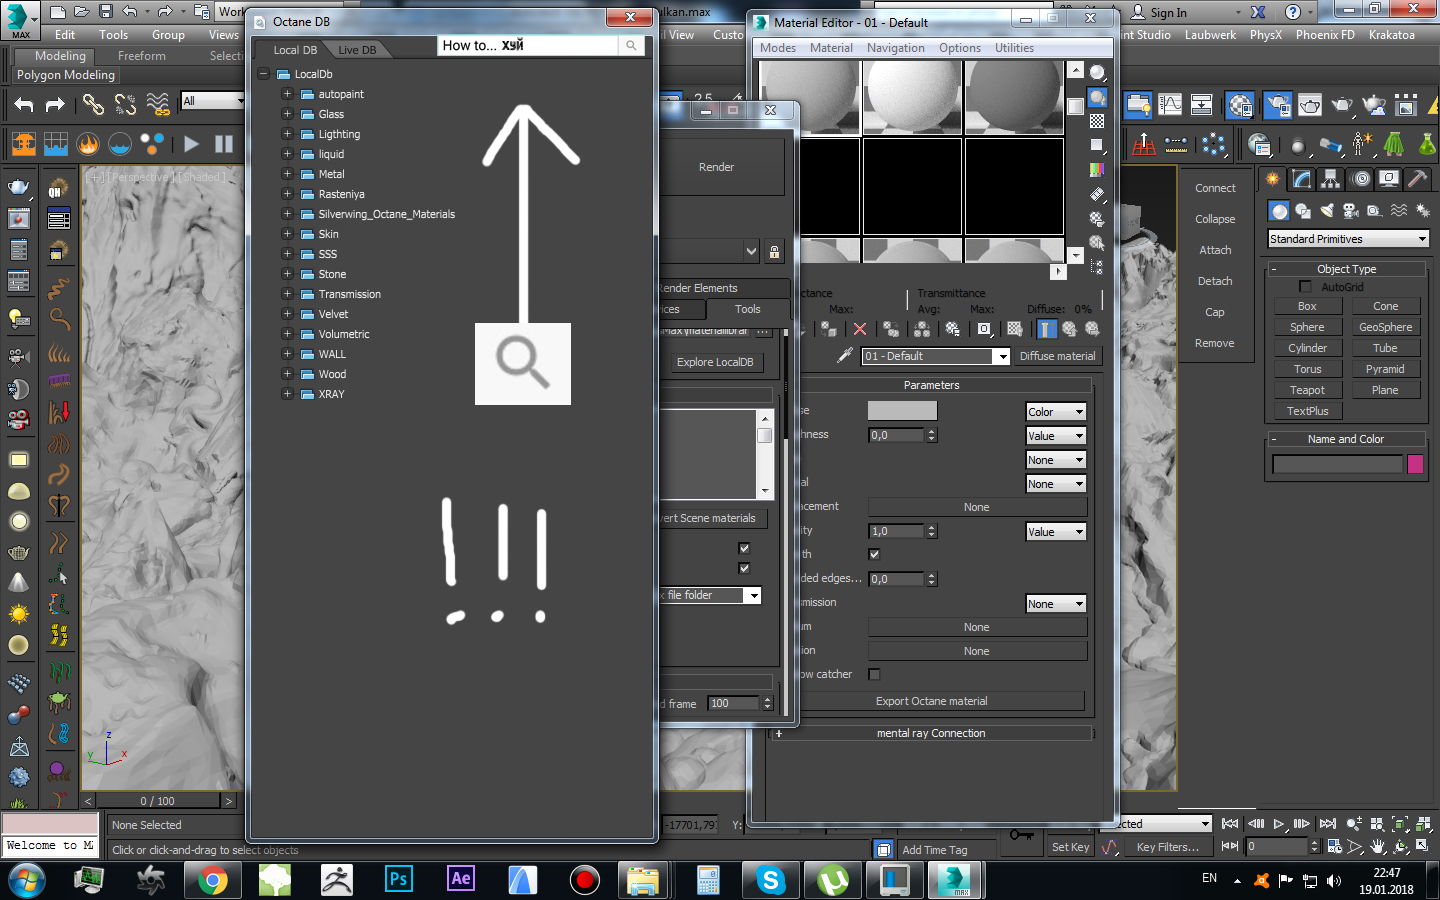Click the Undo arrow in the main toolbar

(24, 104)
